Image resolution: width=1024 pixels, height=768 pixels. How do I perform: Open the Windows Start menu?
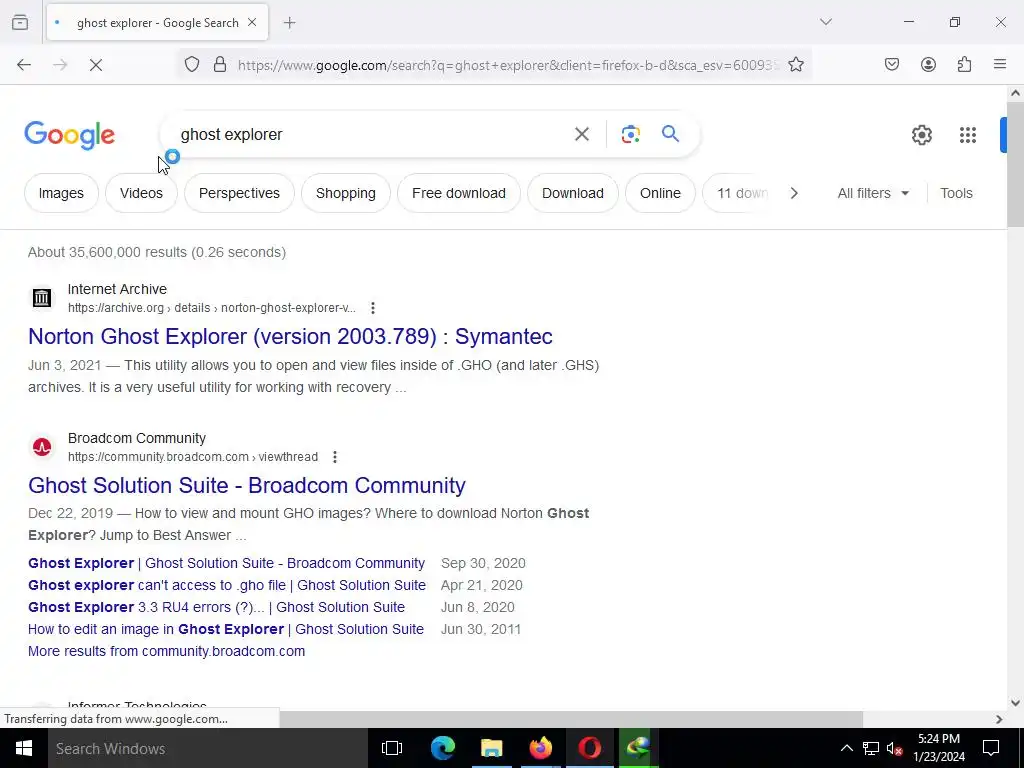coord(24,748)
